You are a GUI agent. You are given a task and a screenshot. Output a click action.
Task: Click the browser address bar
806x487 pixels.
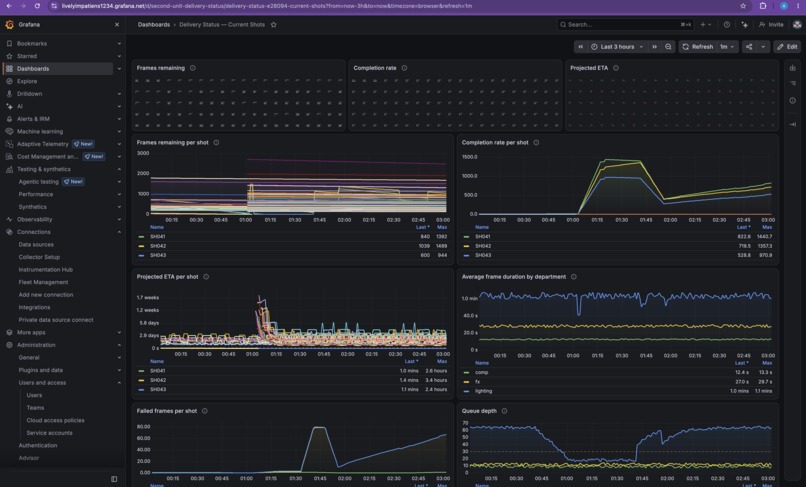(391, 6)
